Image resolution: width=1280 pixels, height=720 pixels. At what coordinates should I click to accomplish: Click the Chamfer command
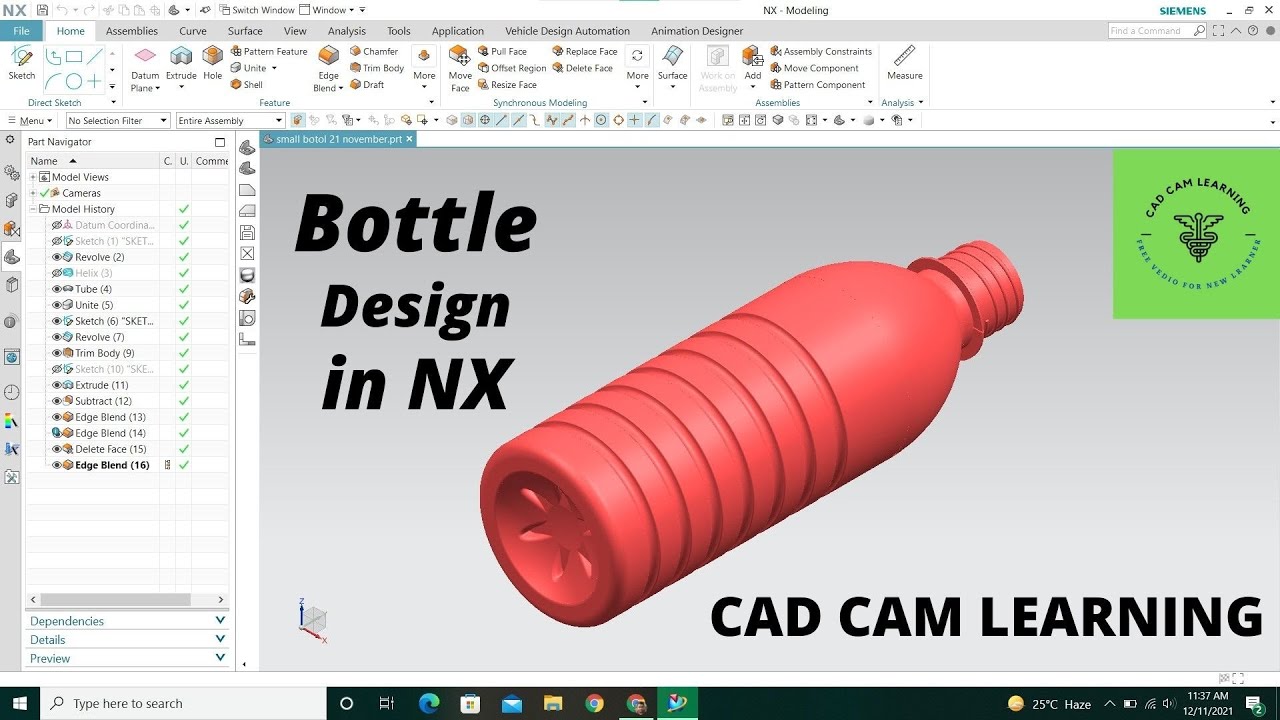374,51
